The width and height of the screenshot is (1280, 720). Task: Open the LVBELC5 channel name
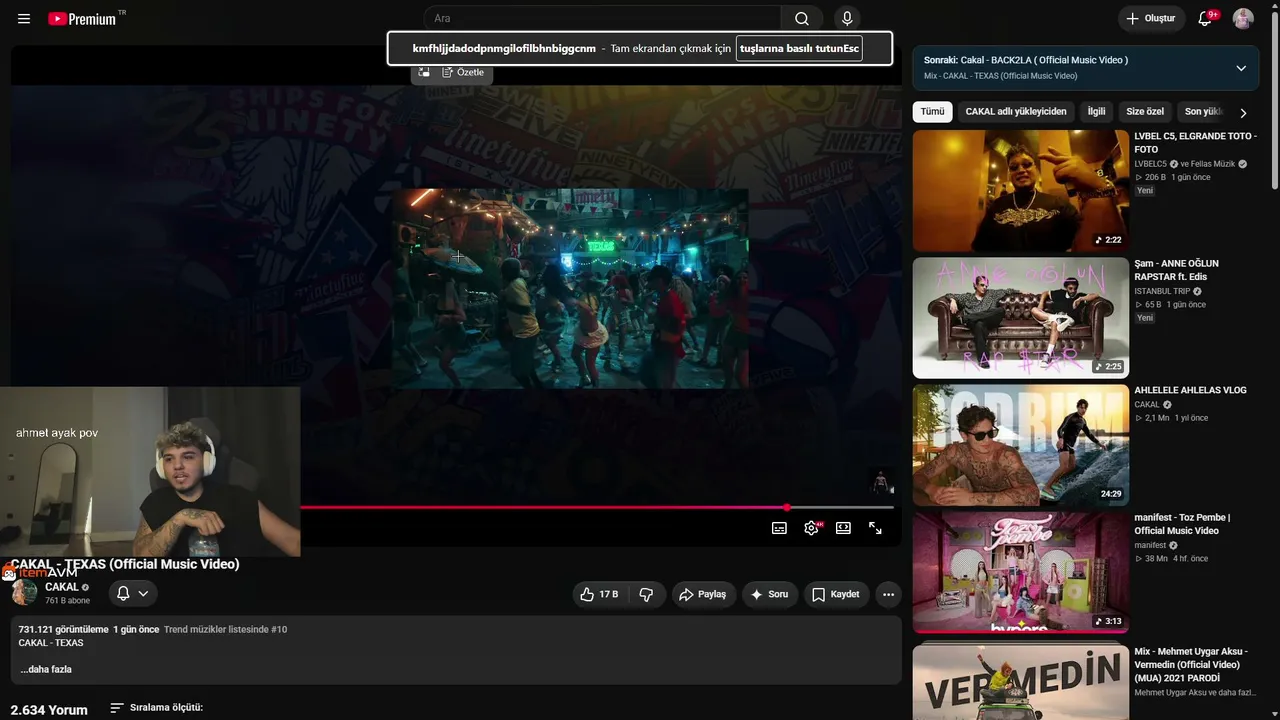[x=1150, y=164]
